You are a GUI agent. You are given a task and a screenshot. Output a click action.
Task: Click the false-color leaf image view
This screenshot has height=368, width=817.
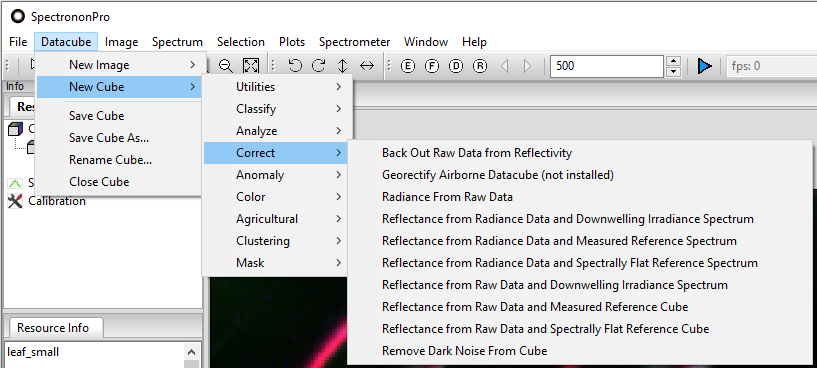(x=279, y=323)
